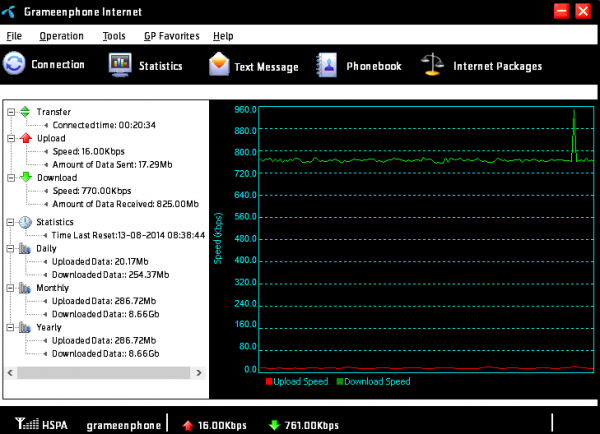This screenshot has width=600, height=434.
Task: Select the download Speed: 770.00Kbps row
Action: pyautogui.click(x=92, y=191)
